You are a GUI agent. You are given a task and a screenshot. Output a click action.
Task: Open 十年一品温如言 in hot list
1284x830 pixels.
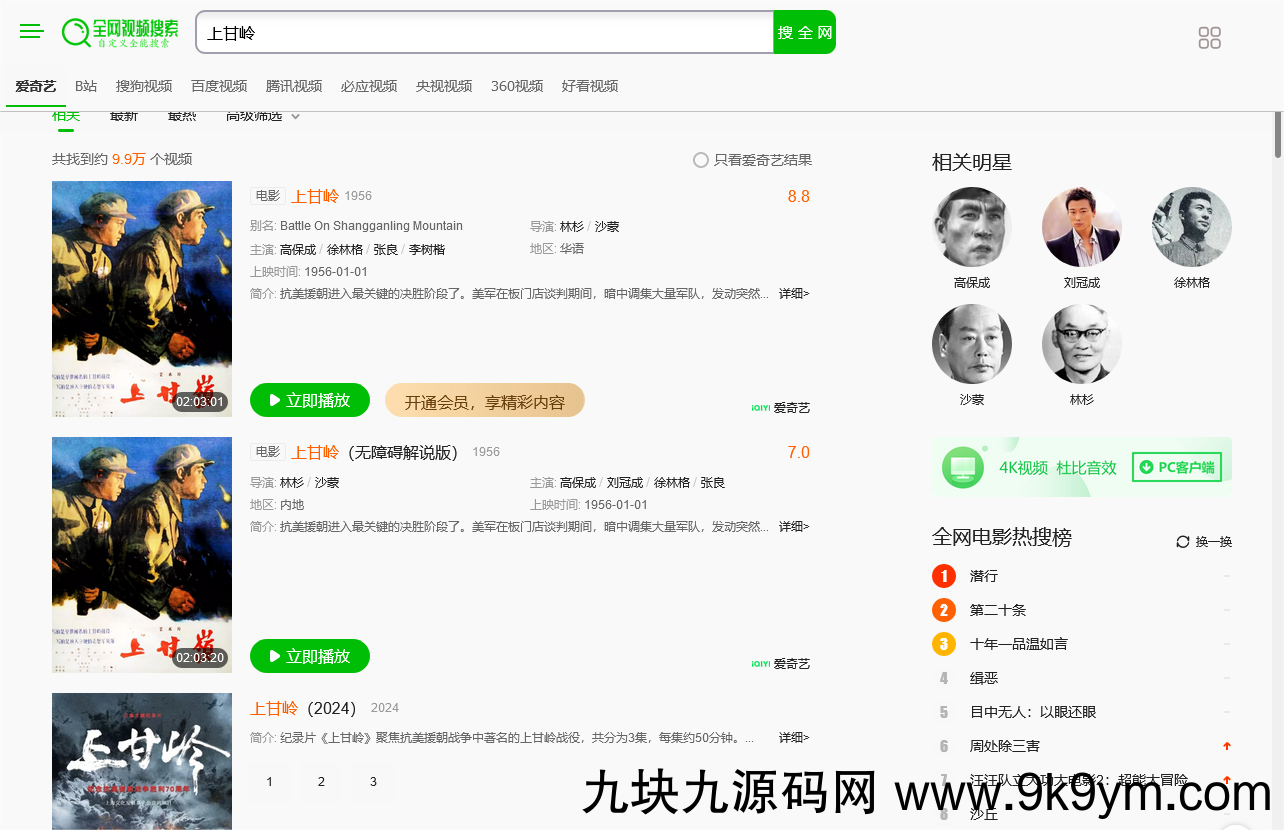(x=1019, y=644)
